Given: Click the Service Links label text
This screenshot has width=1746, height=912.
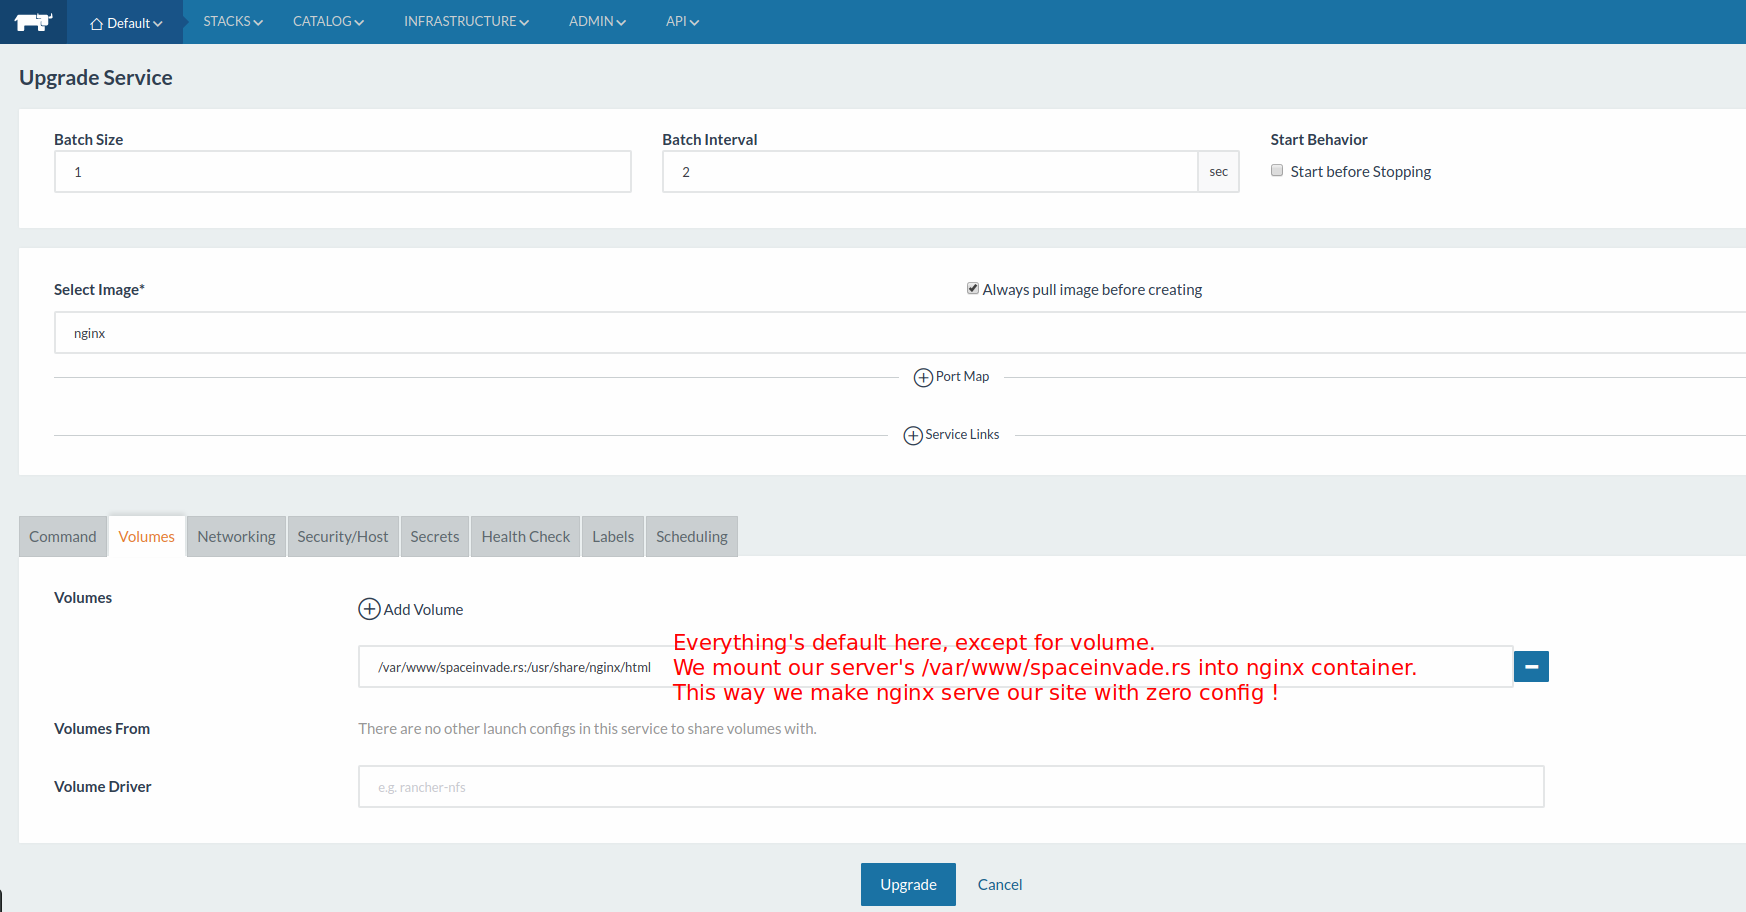Looking at the screenshot, I should (963, 435).
